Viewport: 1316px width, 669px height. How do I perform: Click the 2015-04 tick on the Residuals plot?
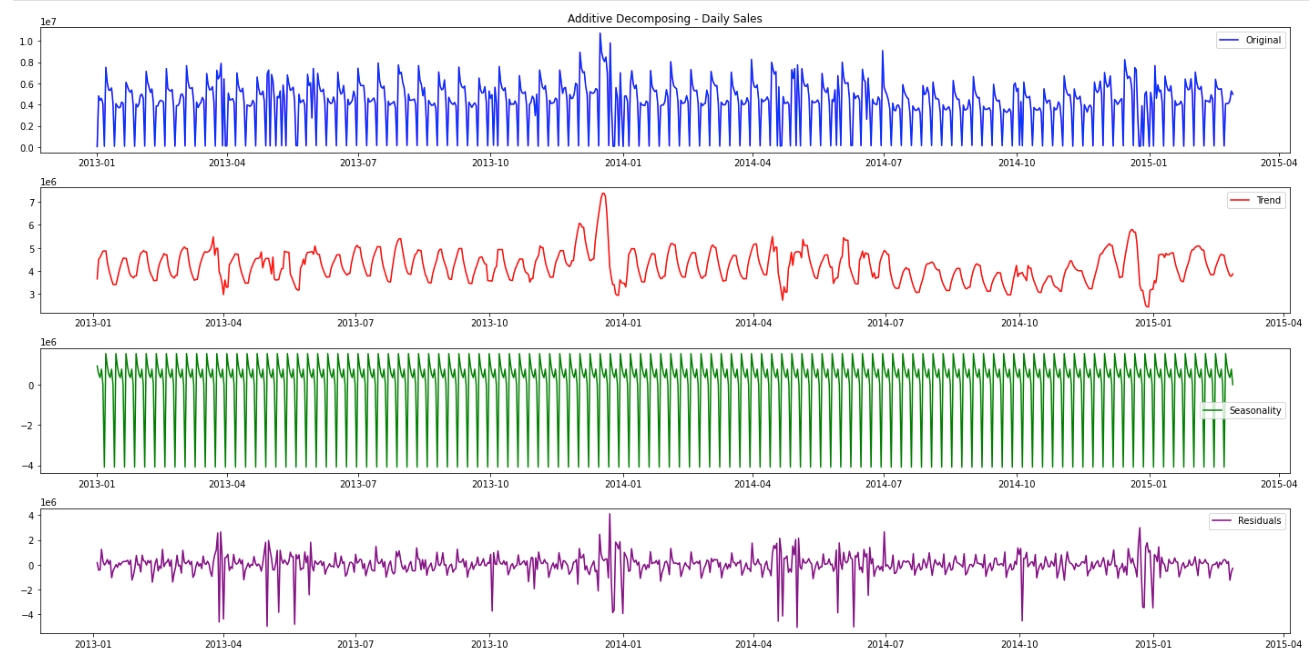click(x=1280, y=646)
